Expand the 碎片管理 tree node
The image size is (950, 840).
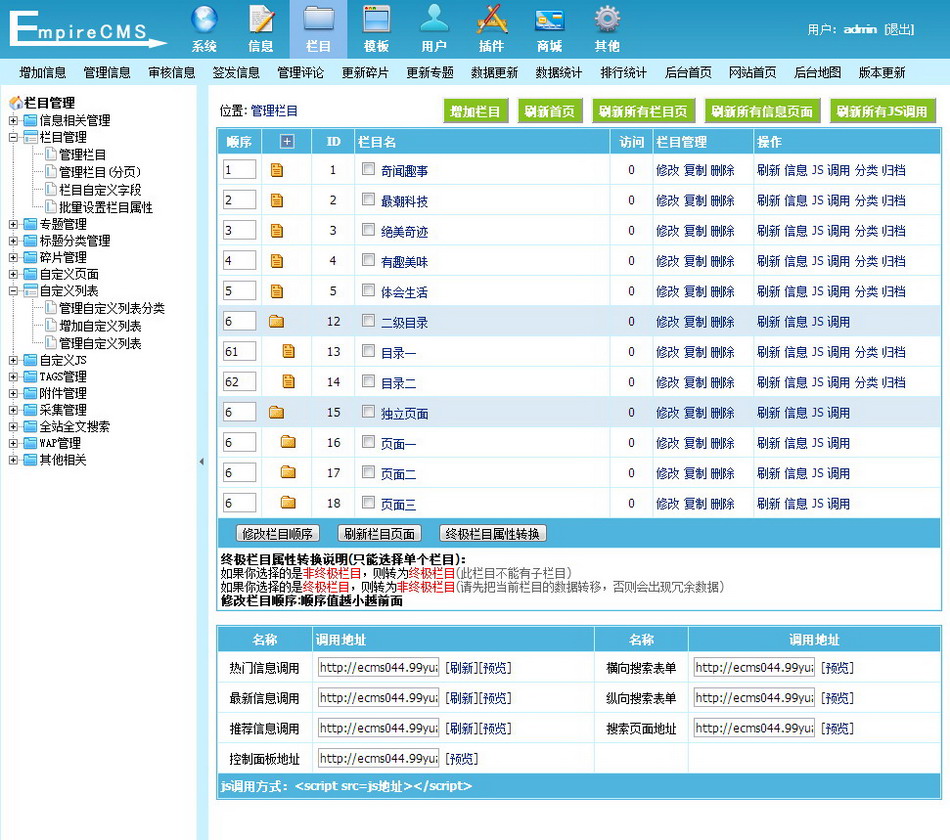coord(13,258)
